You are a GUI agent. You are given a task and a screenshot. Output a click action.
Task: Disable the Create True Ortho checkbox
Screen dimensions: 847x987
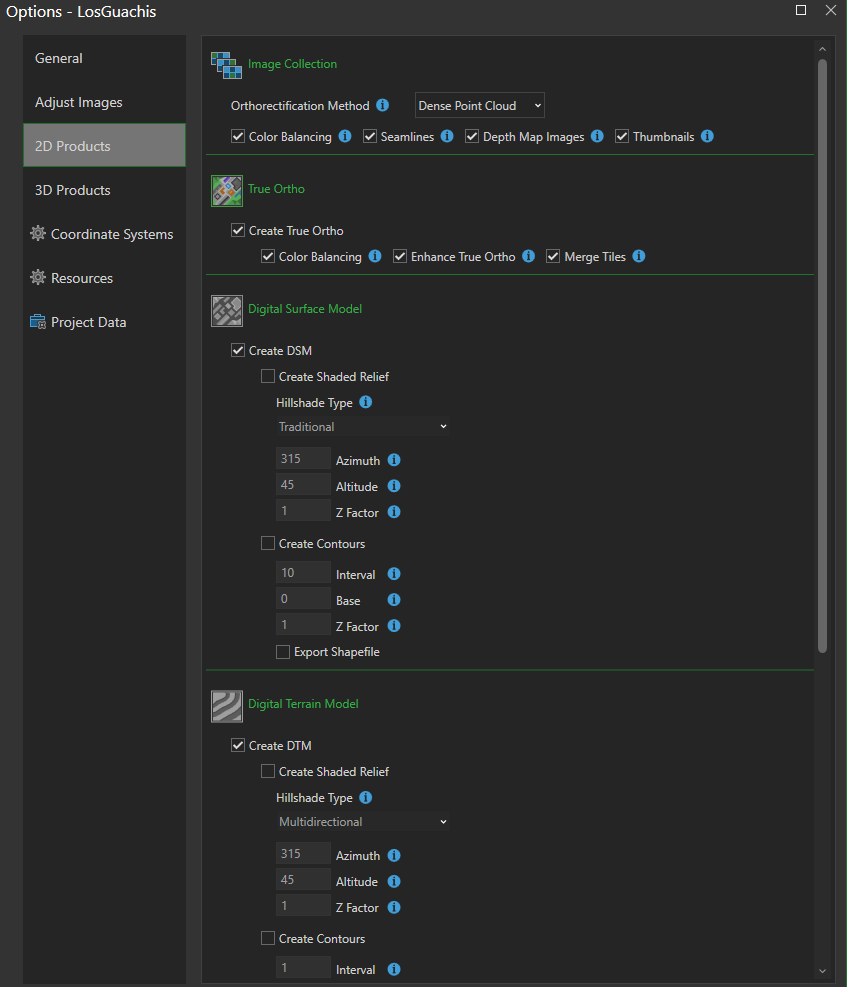(238, 231)
